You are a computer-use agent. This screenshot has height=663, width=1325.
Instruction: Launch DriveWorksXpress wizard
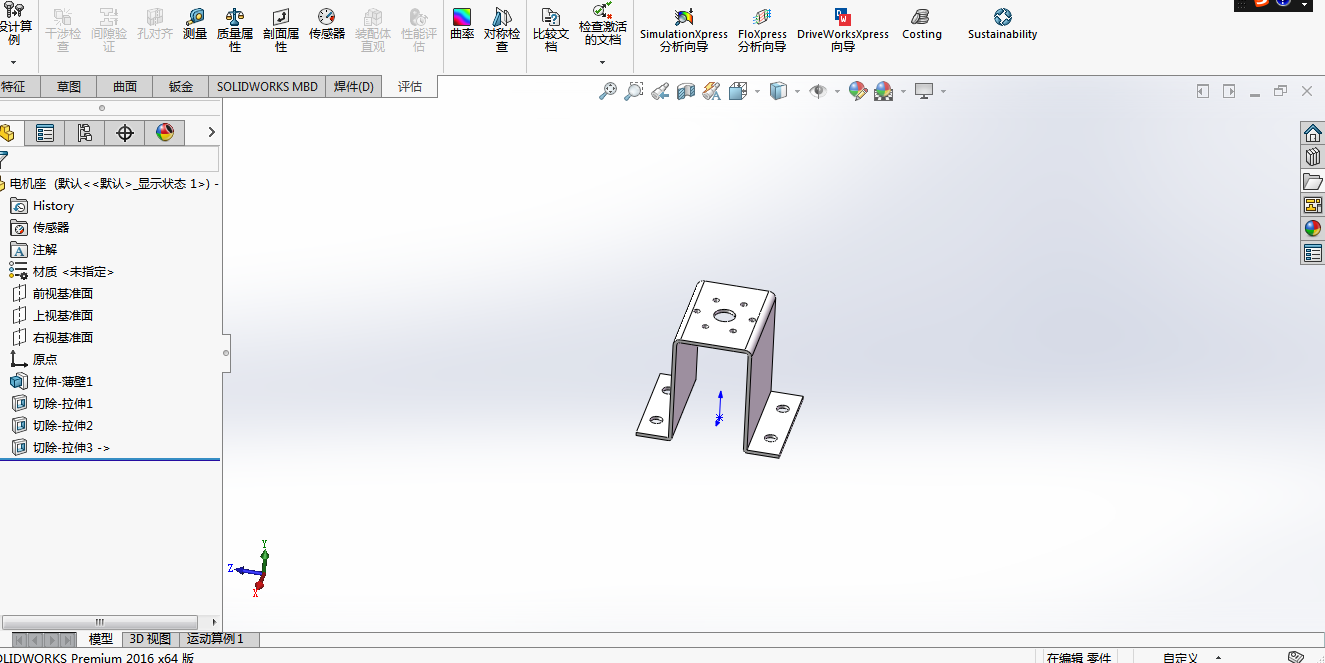tap(843, 30)
